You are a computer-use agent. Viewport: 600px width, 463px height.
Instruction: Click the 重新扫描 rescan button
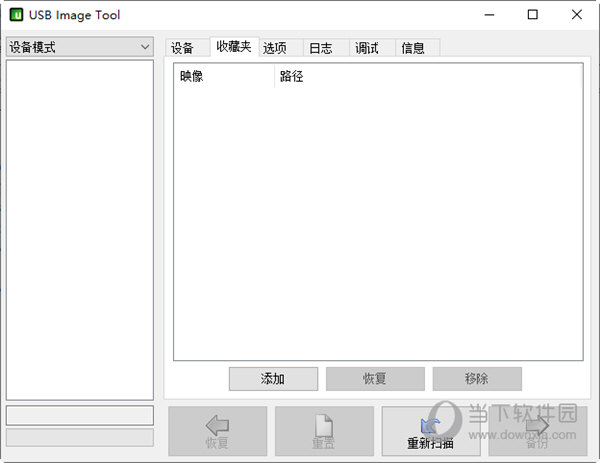pyautogui.click(x=431, y=431)
